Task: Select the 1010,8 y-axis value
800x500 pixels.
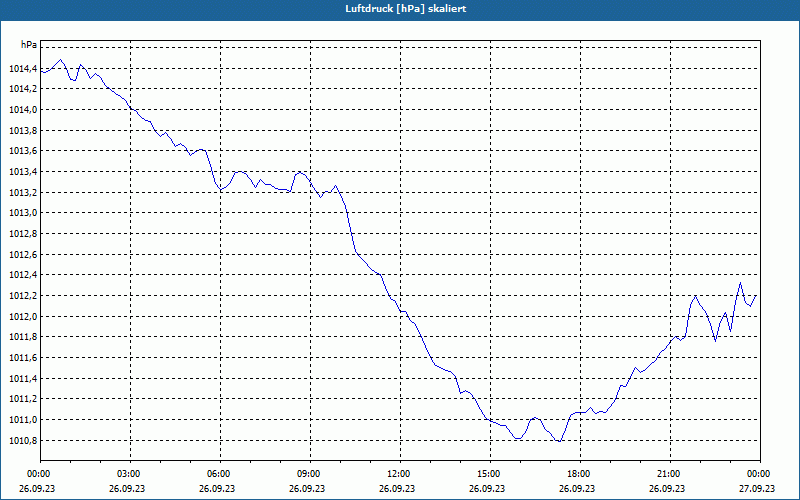Action: [22, 440]
